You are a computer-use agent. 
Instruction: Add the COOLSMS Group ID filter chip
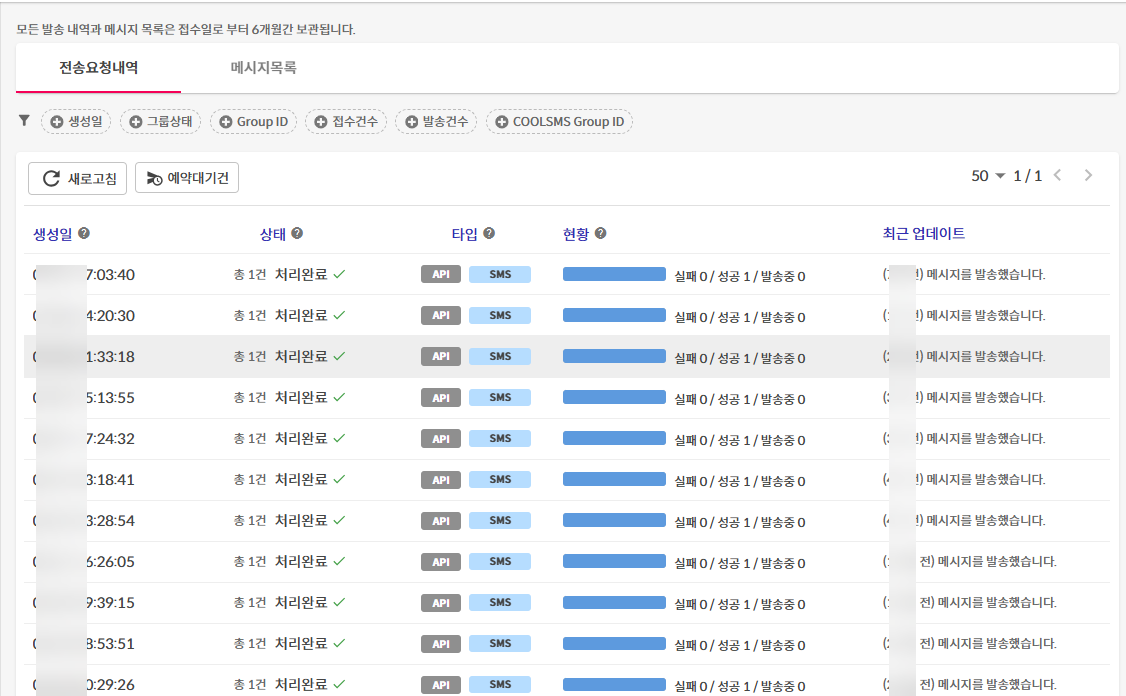(560, 121)
